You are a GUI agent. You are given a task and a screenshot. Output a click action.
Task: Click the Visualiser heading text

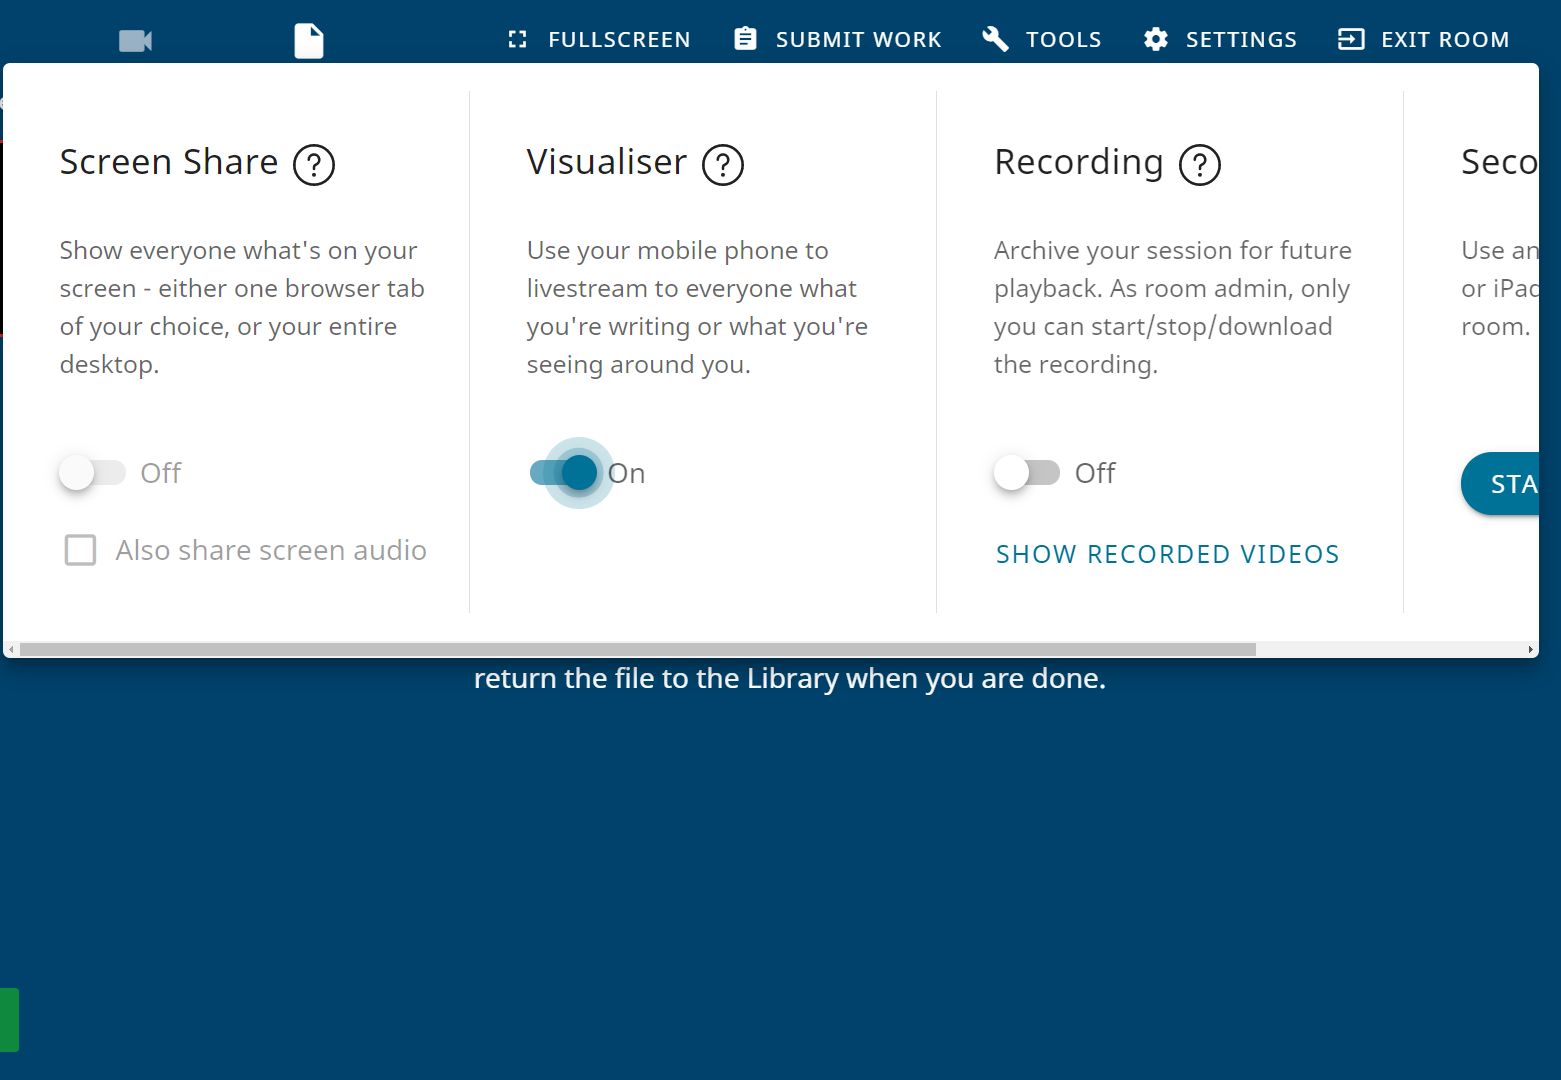click(x=607, y=162)
